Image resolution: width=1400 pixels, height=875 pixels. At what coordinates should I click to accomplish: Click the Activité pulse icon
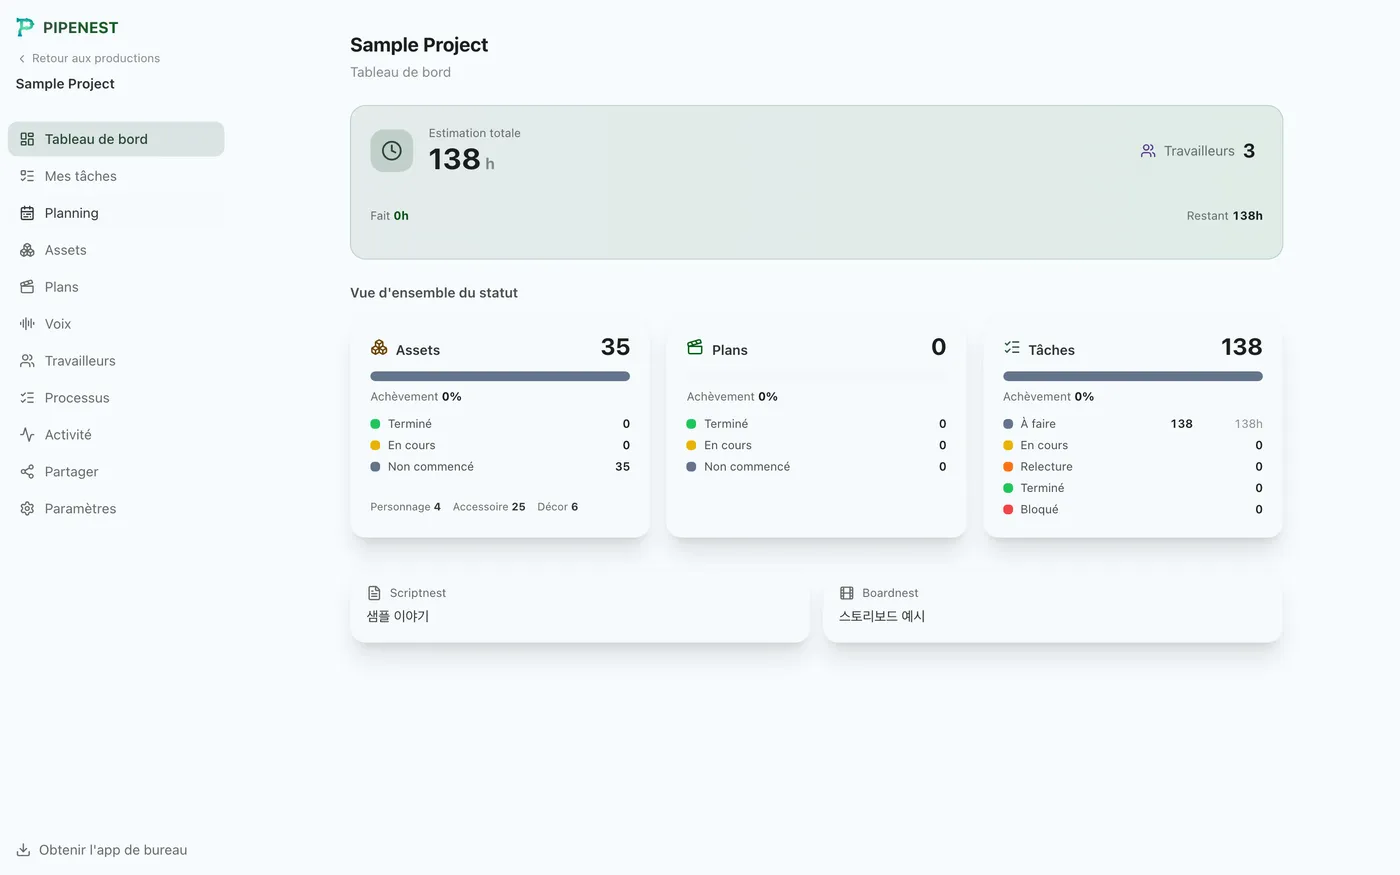point(27,435)
